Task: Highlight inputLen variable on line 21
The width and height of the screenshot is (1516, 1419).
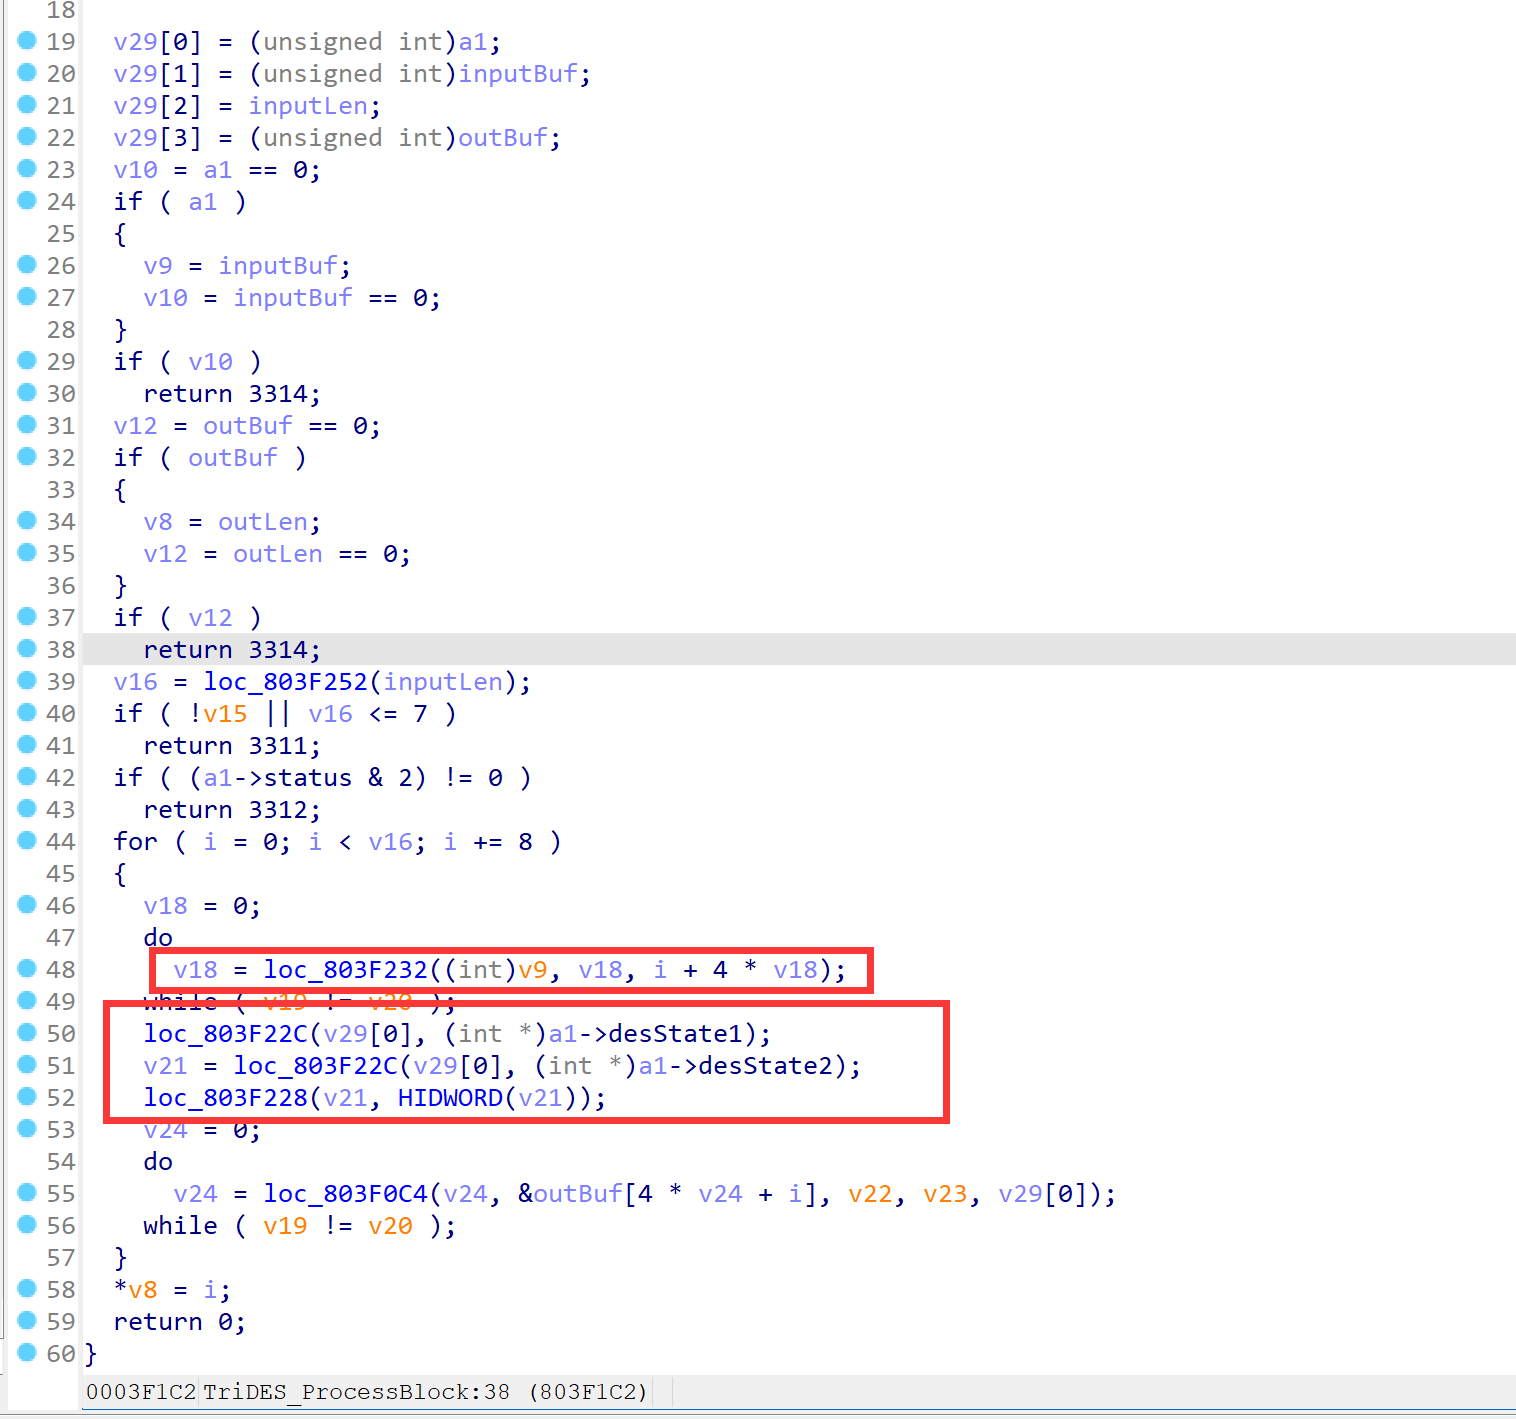Action: click(308, 106)
